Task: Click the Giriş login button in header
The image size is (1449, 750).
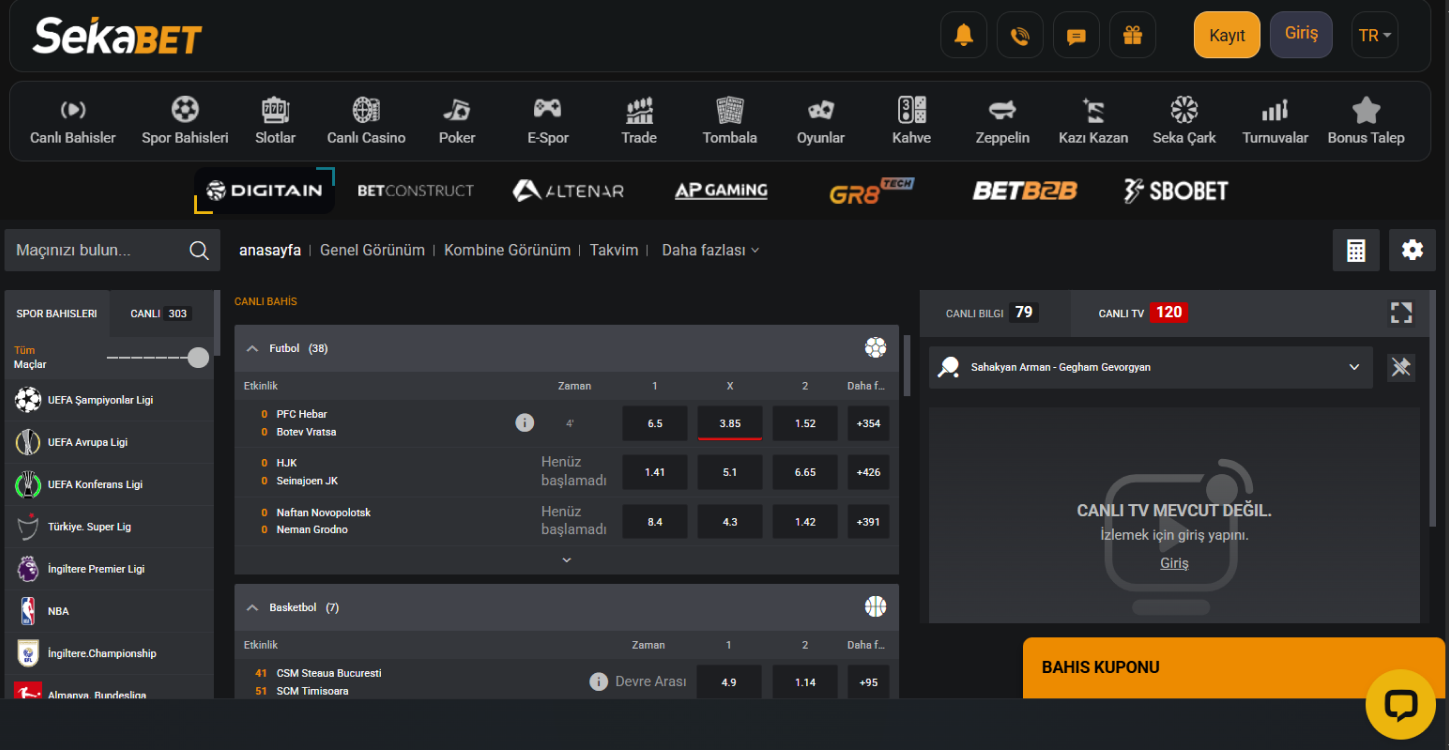Action: [1301, 34]
